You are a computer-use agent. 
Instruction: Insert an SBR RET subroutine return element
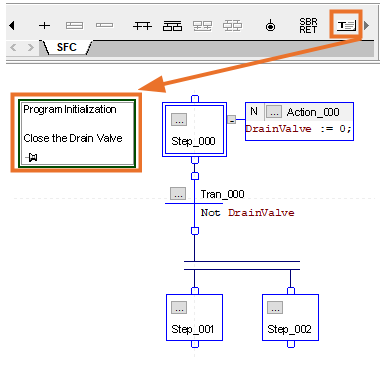308,26
